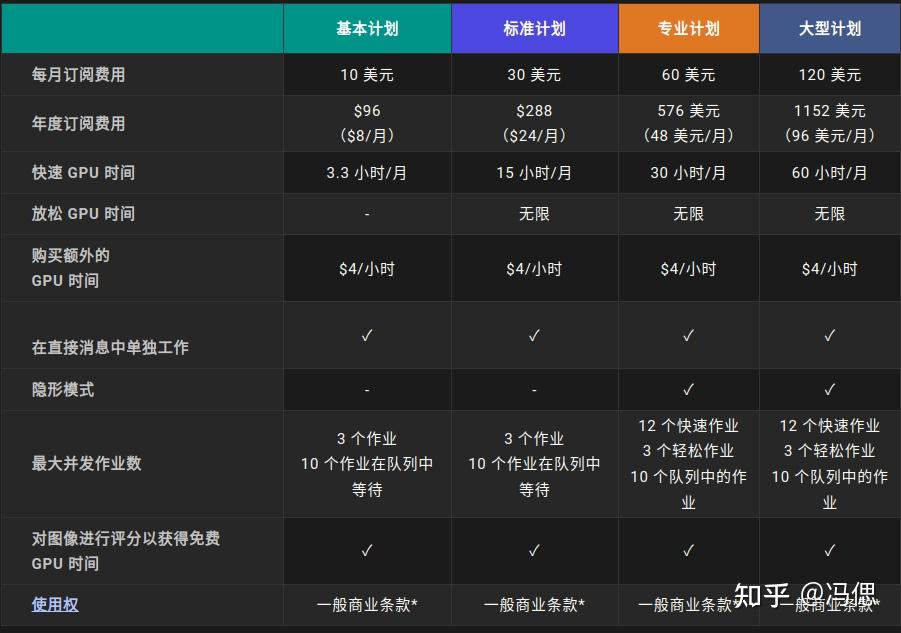This screenshot has width=901, height=633.
Task: Click the 标准计划 header button
Action: coord(535,28)
